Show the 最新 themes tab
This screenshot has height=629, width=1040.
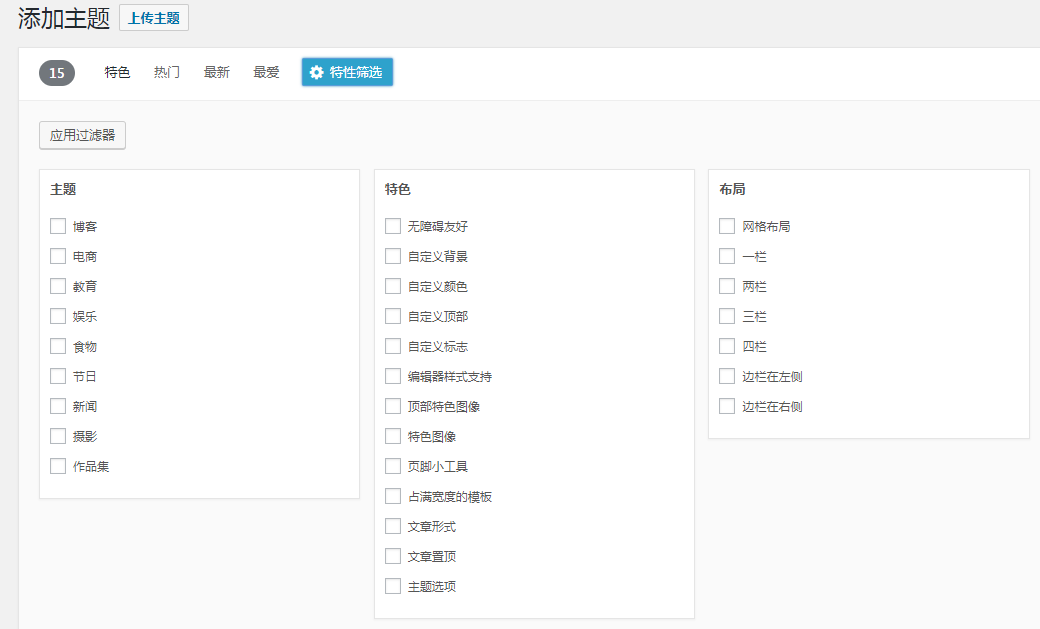[217, 73]
